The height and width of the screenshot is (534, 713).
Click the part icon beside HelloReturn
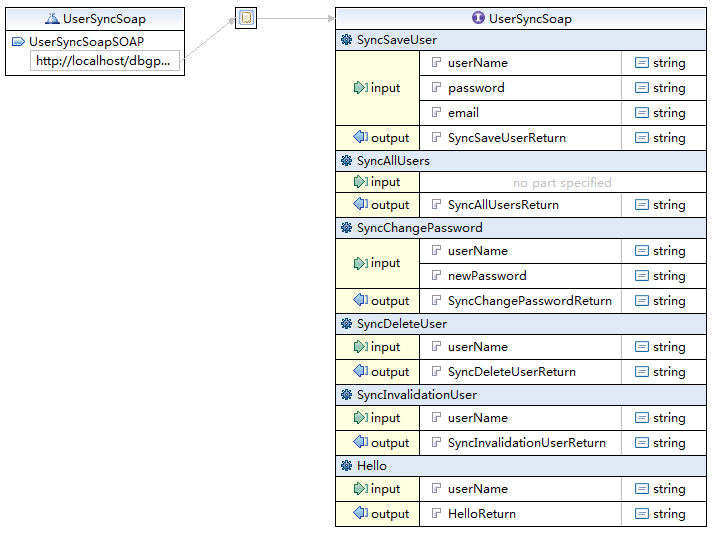[436, 513]
